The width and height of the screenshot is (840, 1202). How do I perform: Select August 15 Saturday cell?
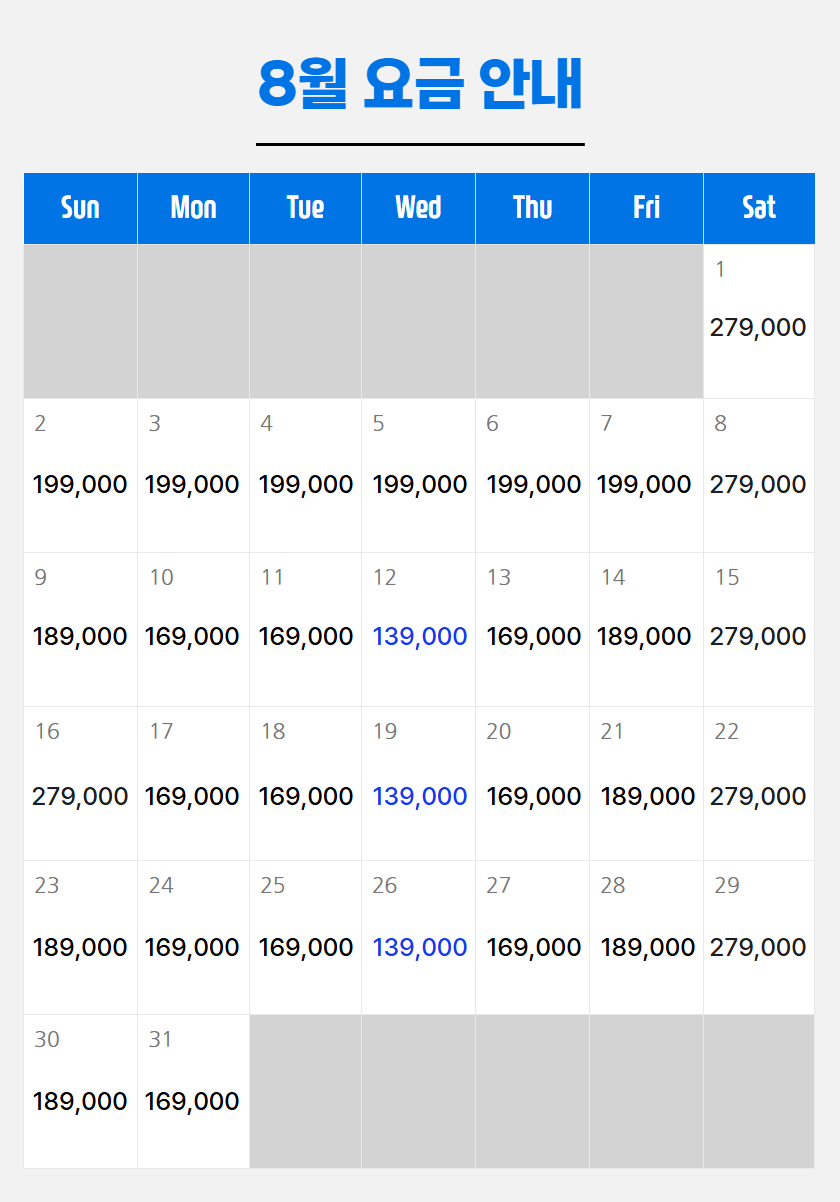tap(759, 629)
